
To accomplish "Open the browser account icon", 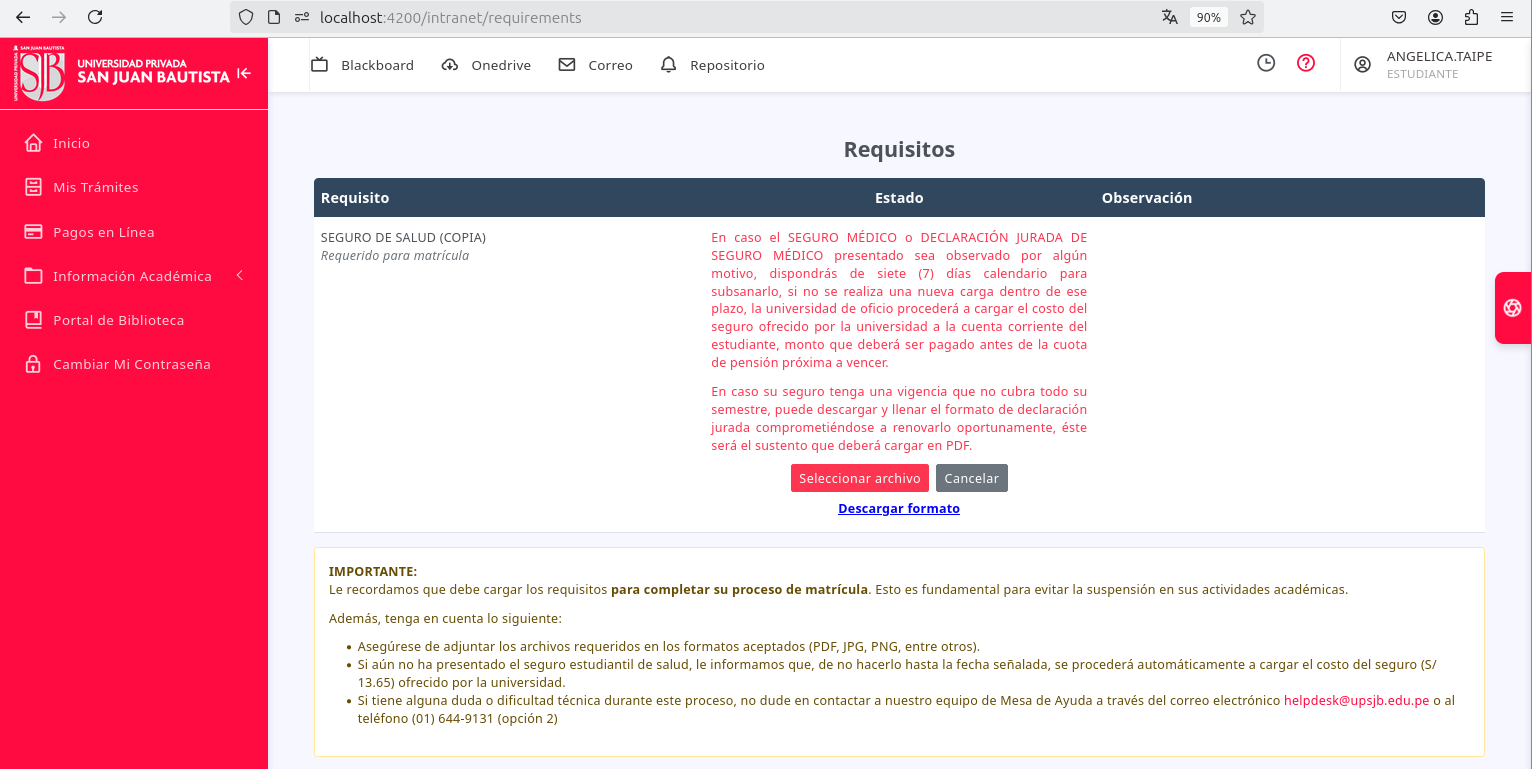I will click(x=1435, y=17).
